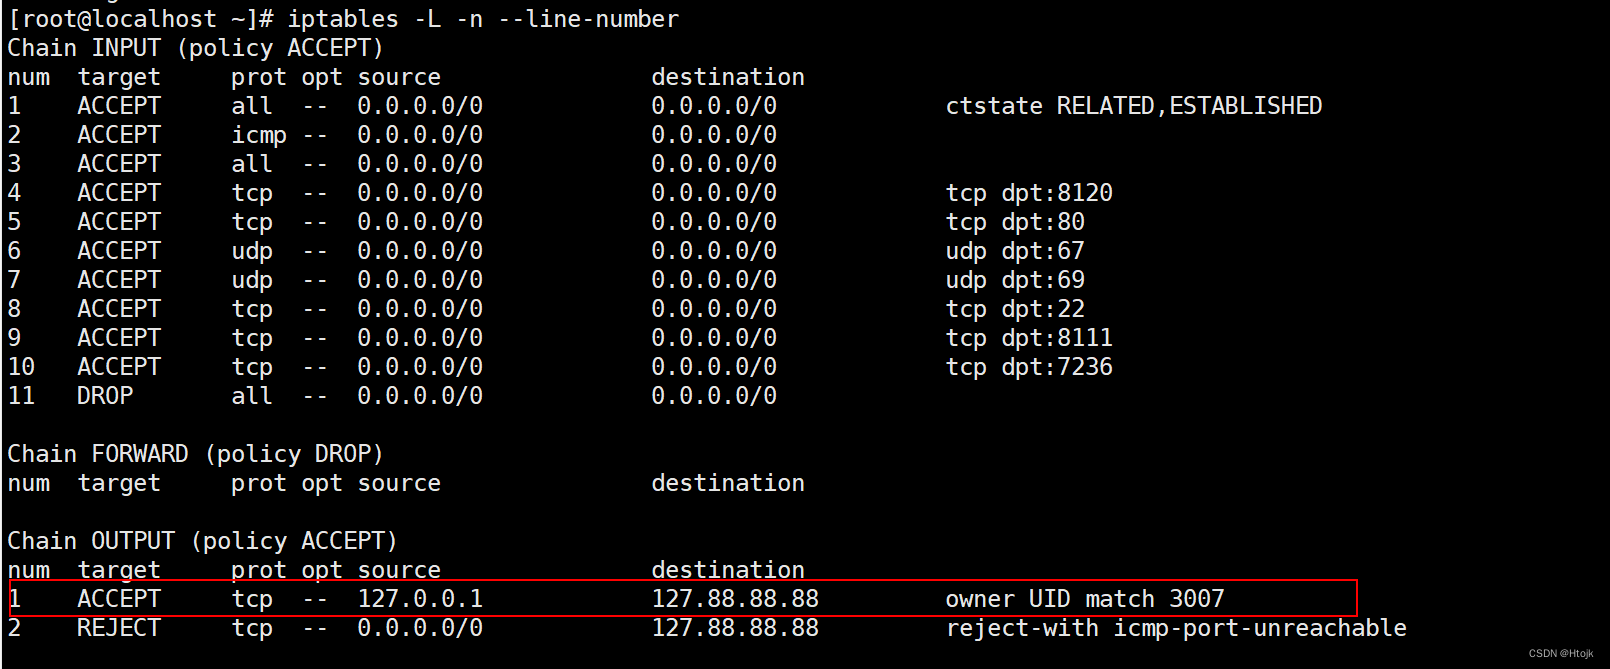Click 'destination' header under Chain FORWARD
This screenshot has width=1610, height=669.
point(728,483)
